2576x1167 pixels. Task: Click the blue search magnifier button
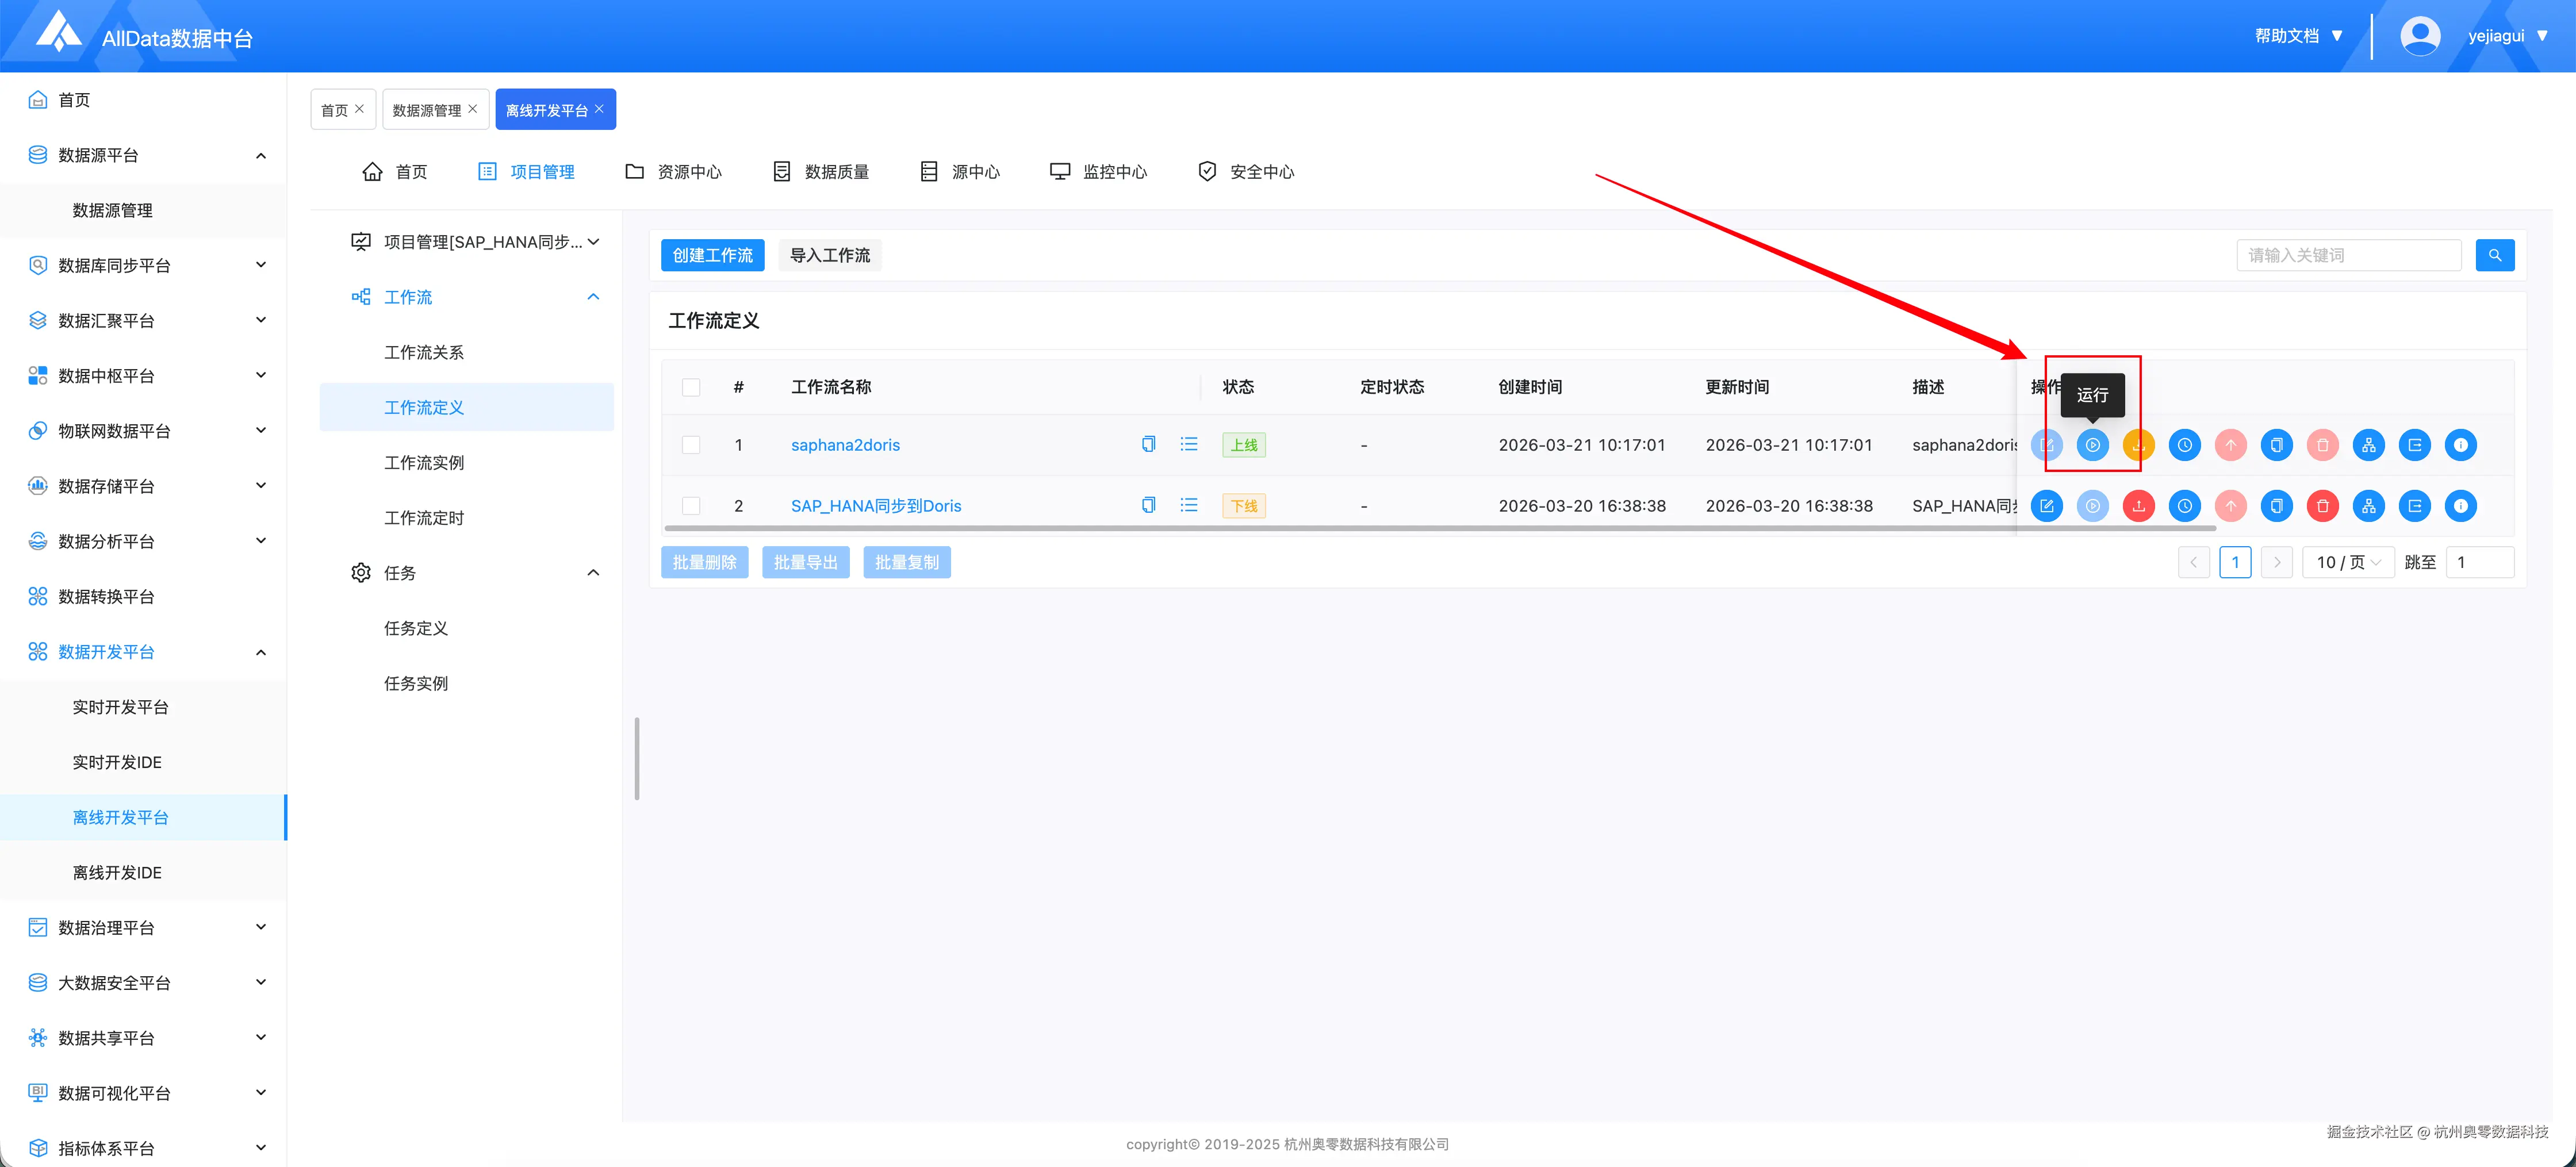2494,255
